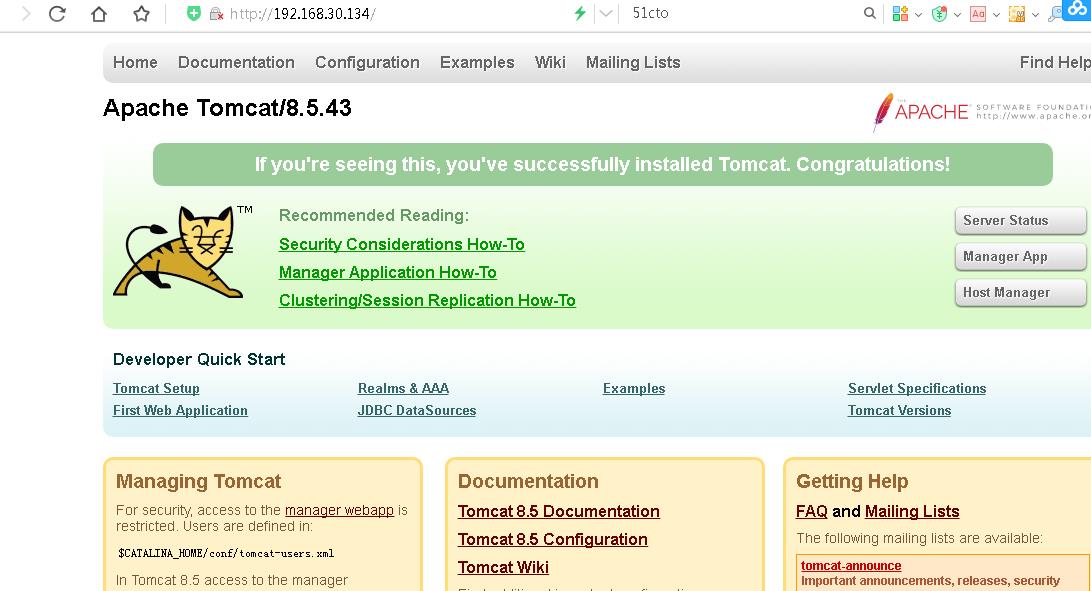Screen dimensions: 1091x591
Task: Open the Tomcat Versions link
Action: pos(899,411)
